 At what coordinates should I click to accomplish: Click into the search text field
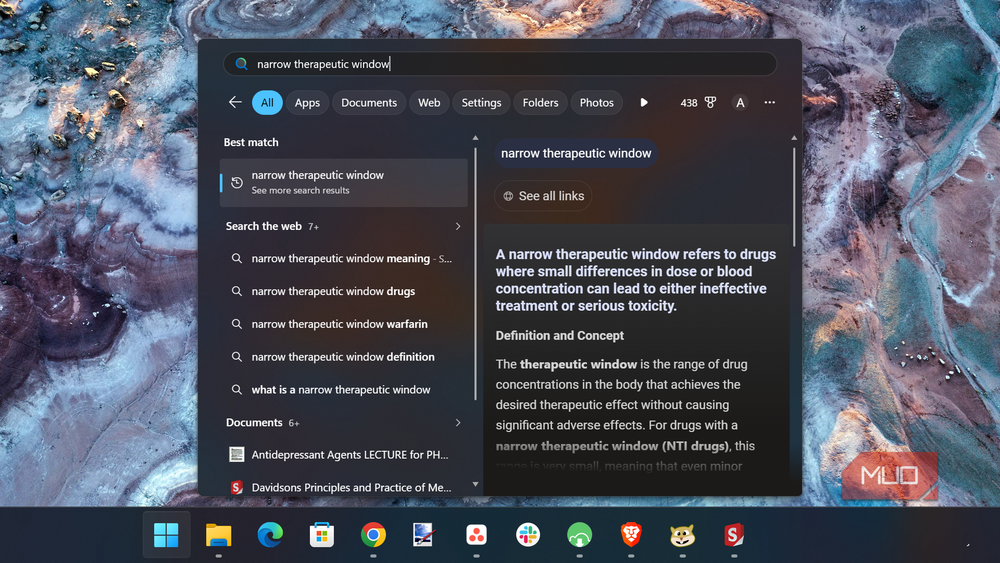[500, 64]
